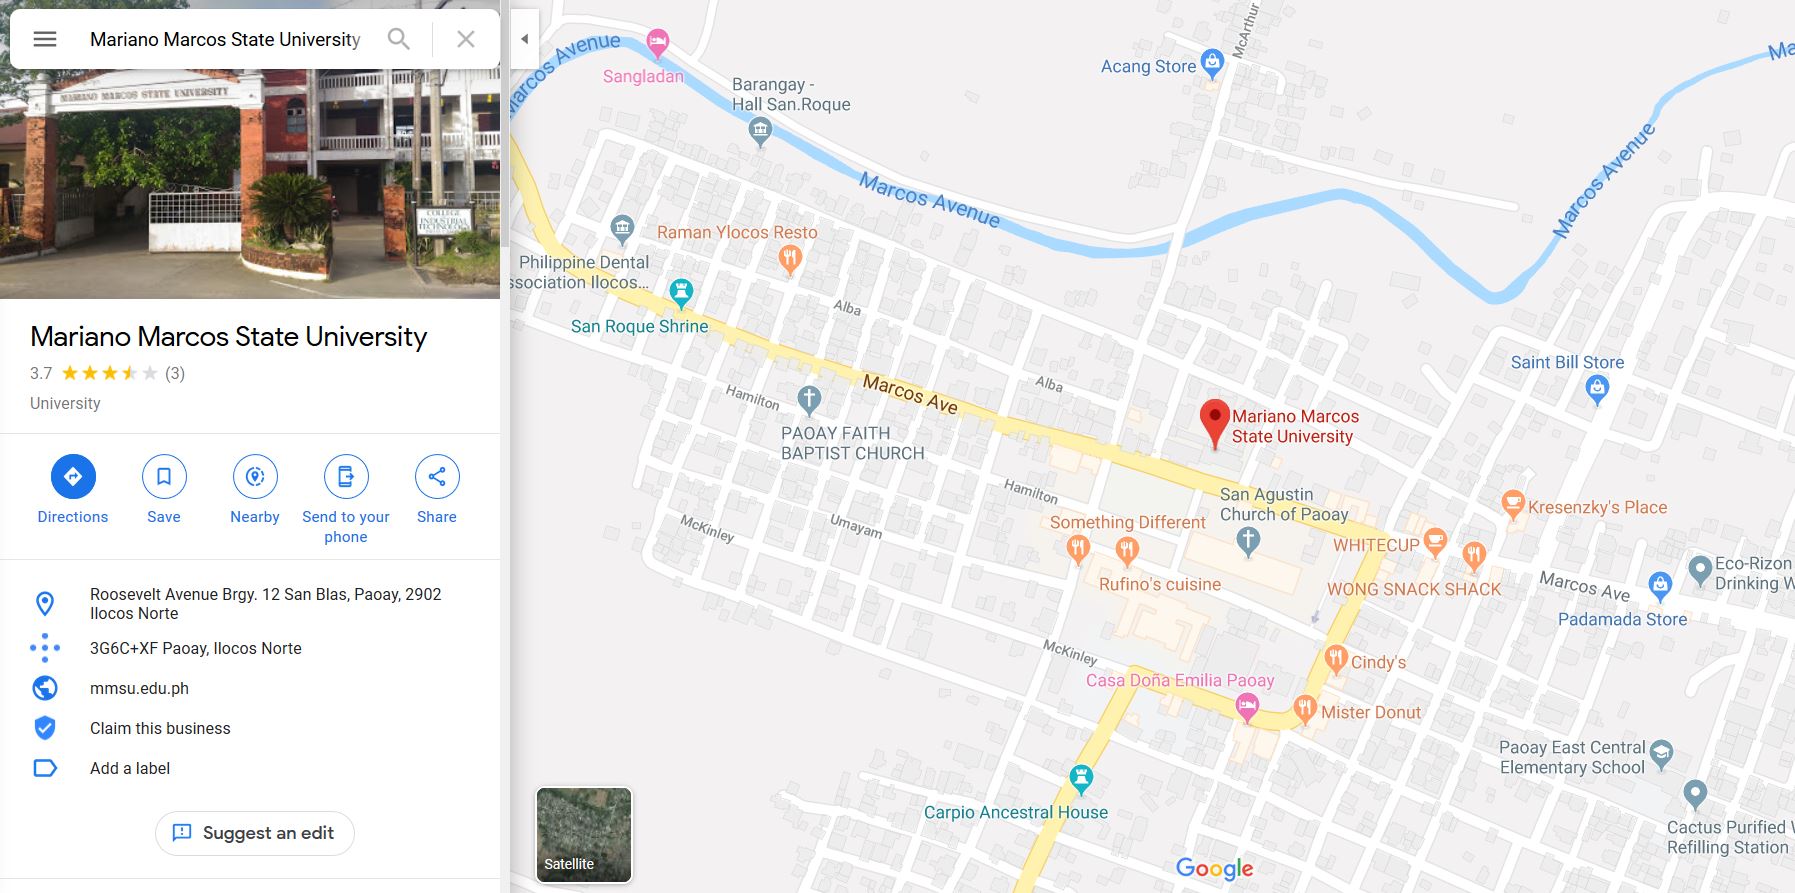The height and width of the screenshot is (893, 1795).
Task: Open the (3) reviews count
Action: (x=175, y=373)
